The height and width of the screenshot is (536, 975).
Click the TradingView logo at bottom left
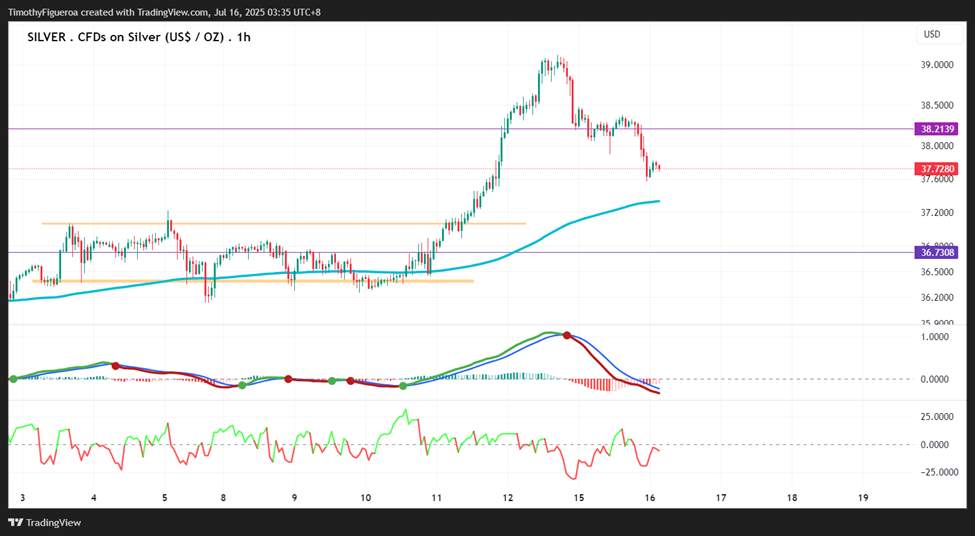44,522
